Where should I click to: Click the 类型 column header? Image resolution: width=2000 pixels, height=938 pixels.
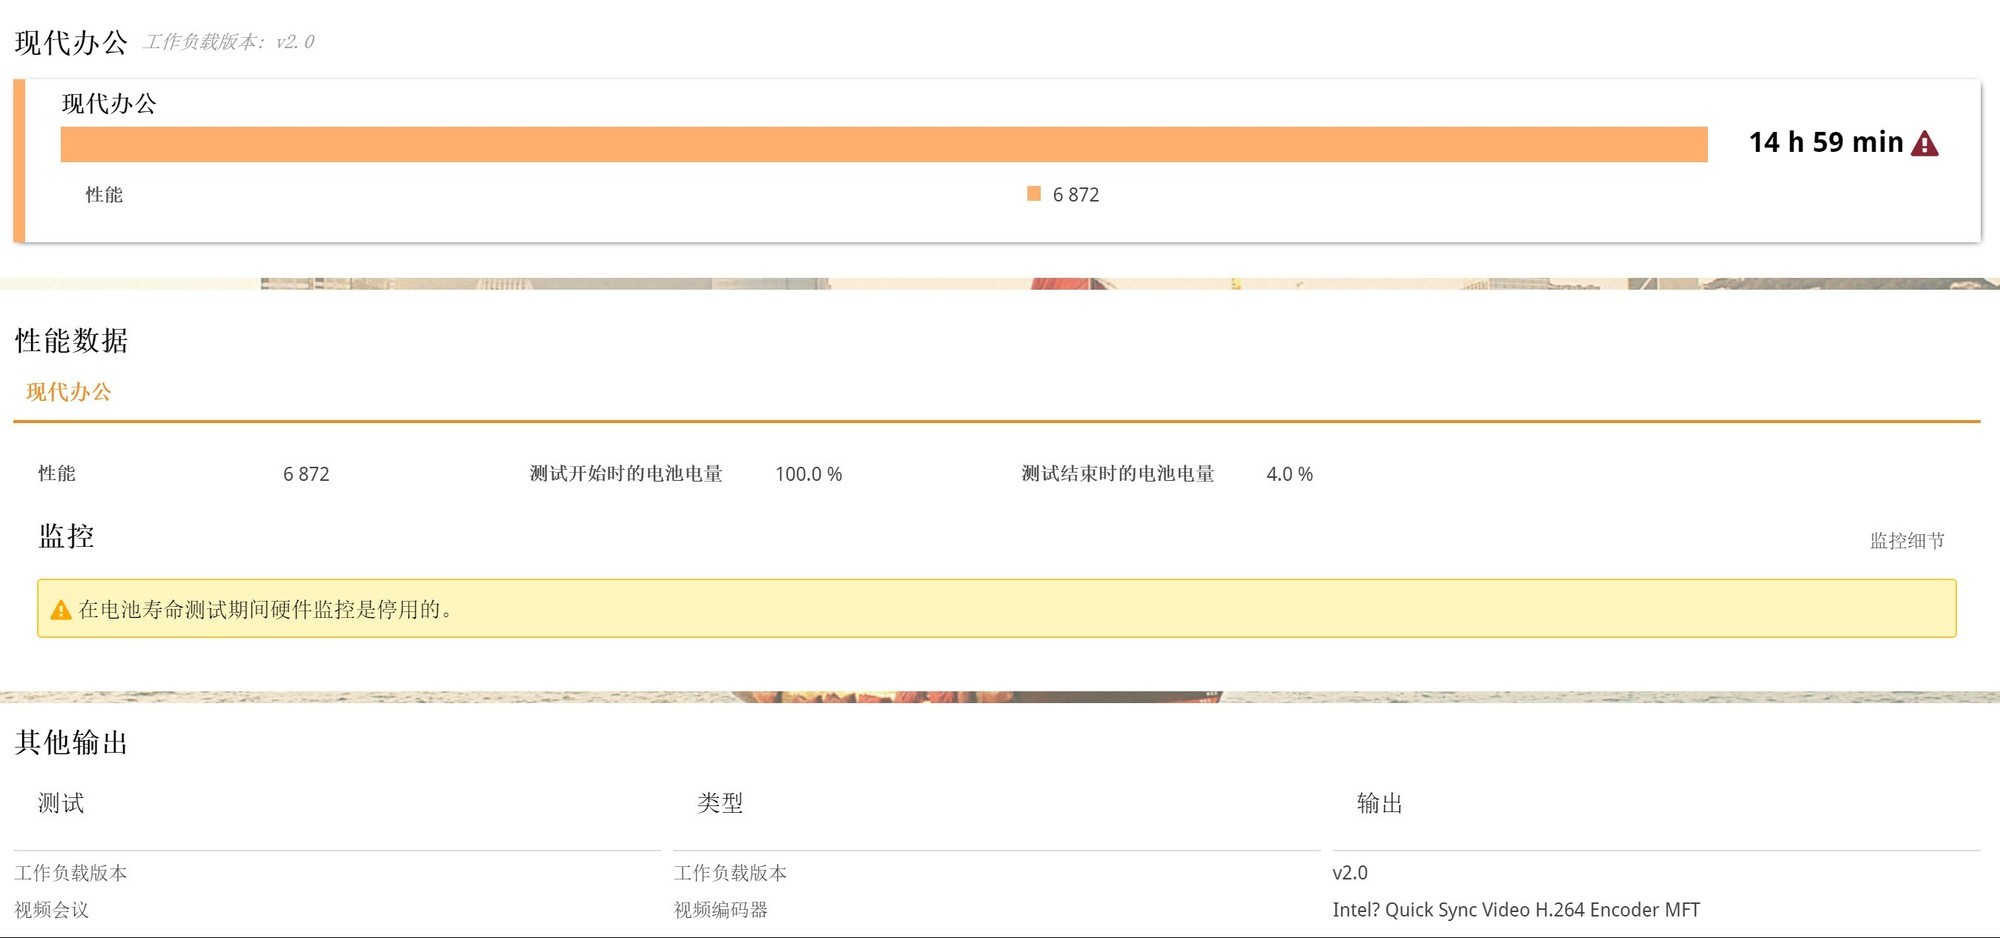click(x=720, y=803)
